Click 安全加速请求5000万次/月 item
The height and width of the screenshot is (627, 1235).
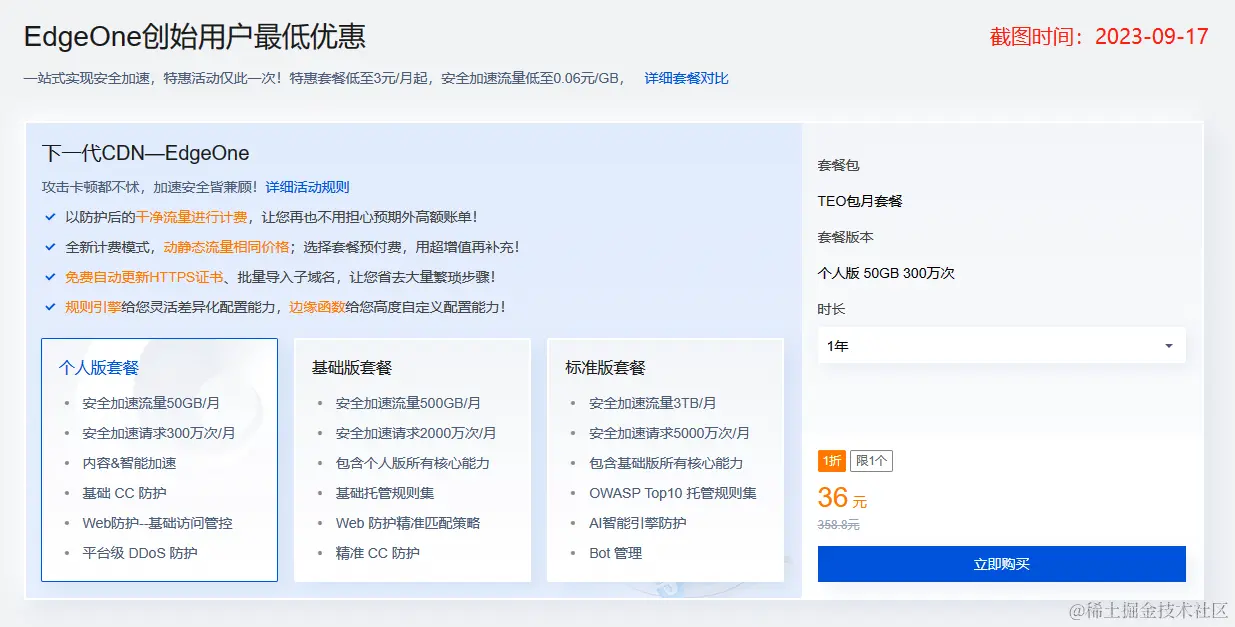669,433
